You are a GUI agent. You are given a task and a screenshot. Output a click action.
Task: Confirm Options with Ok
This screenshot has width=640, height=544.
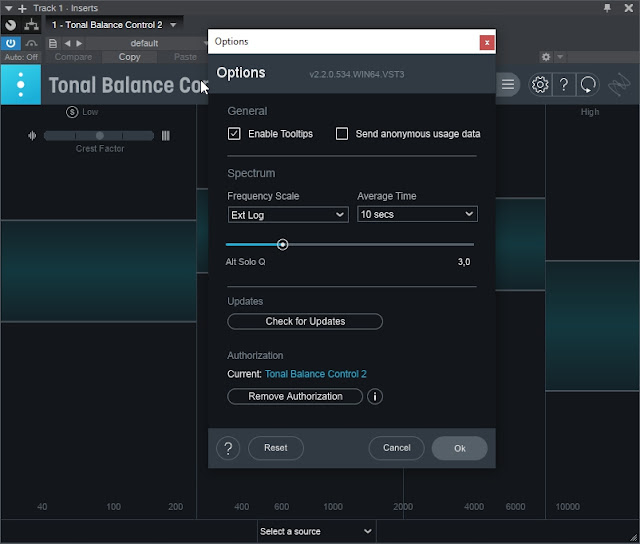460,449
